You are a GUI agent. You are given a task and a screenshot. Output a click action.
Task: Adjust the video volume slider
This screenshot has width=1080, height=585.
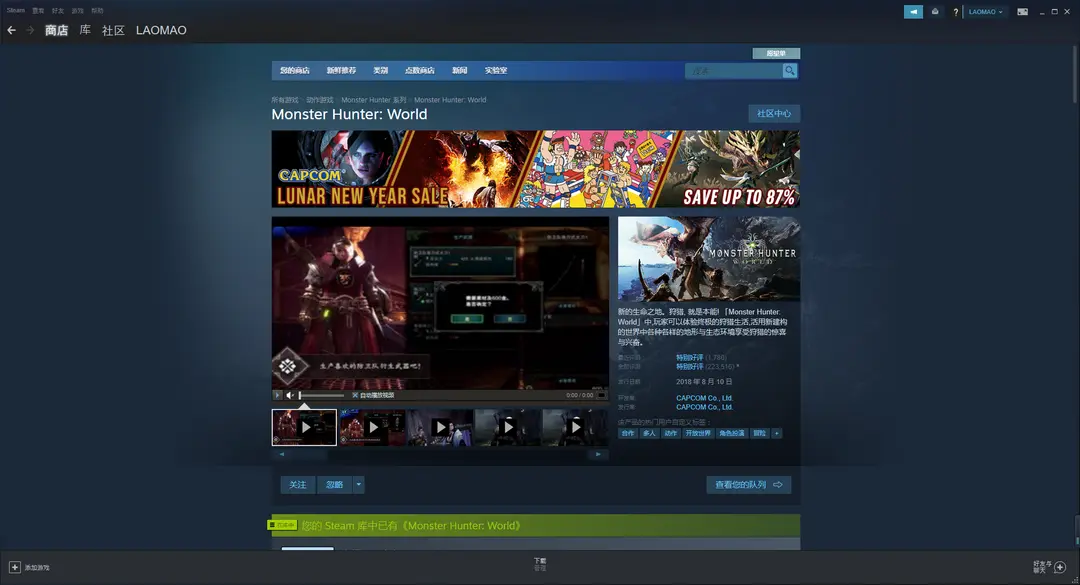(322, 396)
